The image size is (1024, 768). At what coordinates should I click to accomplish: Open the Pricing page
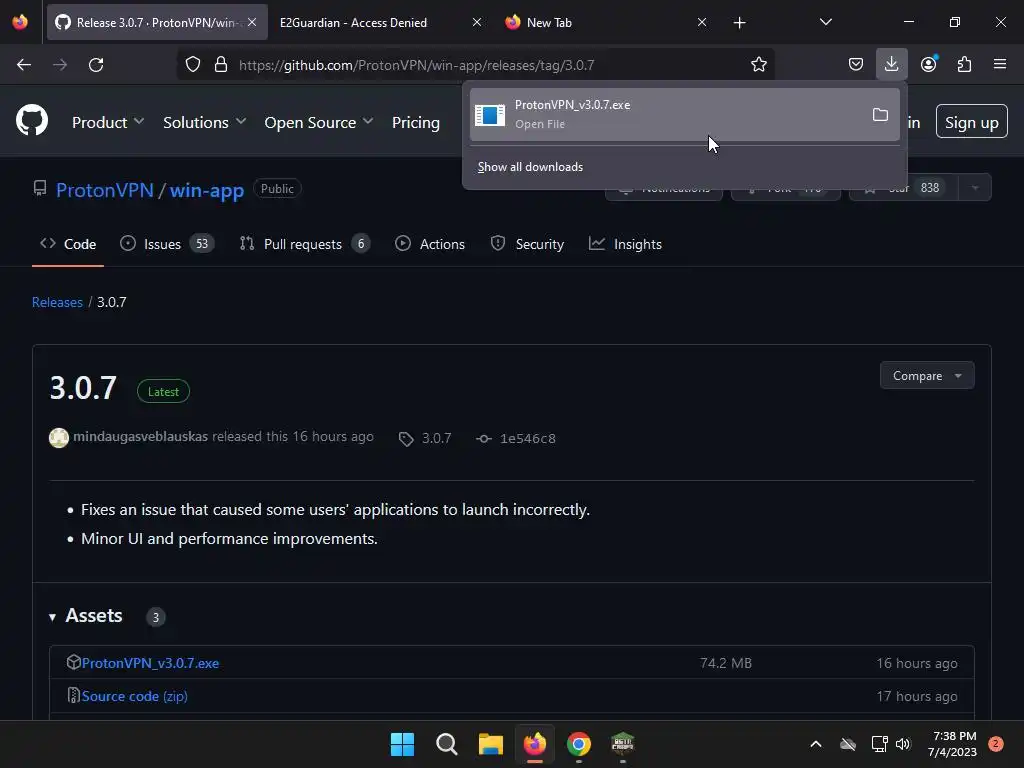point(415,122)
